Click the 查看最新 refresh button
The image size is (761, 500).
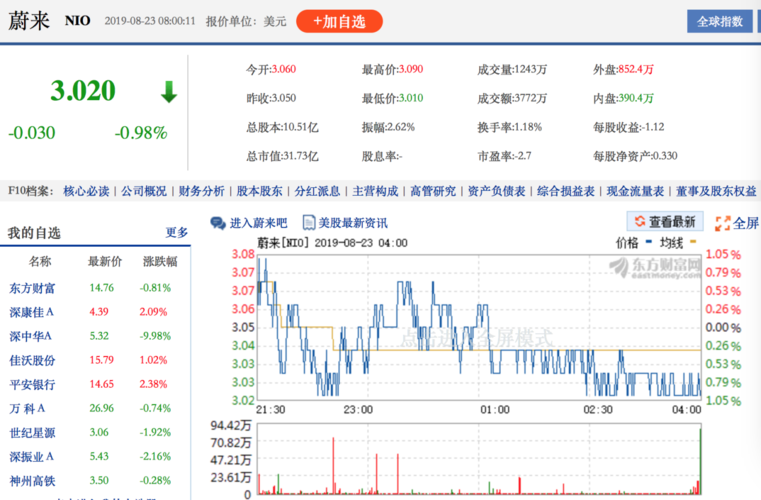click(x=665, y=222)
